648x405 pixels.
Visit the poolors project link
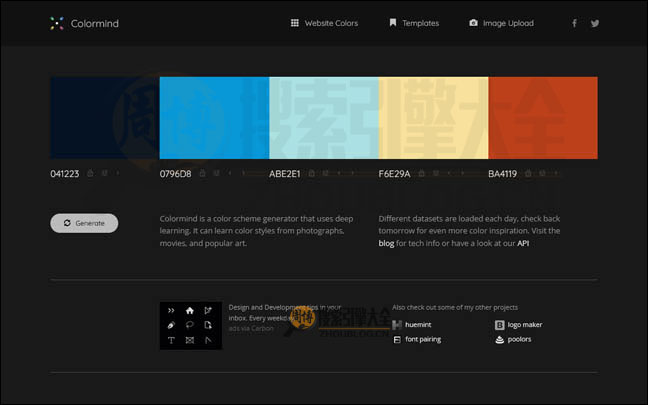(519, 339)
